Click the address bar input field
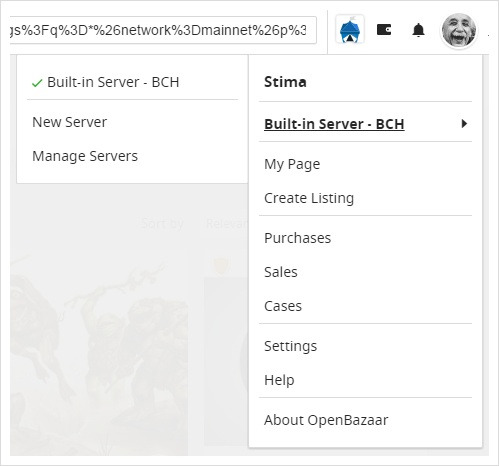Image resolution: width=499 pixels, height=466 pixels. (x=163, y=30)
